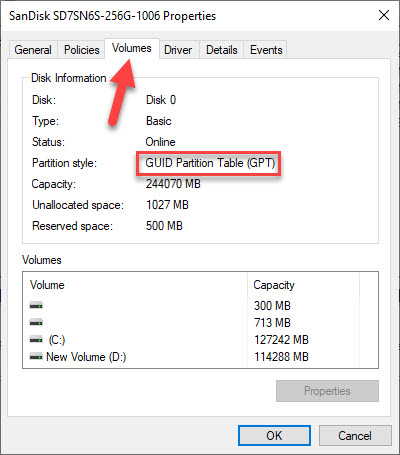Go to the Events tab

coord(266,50)
